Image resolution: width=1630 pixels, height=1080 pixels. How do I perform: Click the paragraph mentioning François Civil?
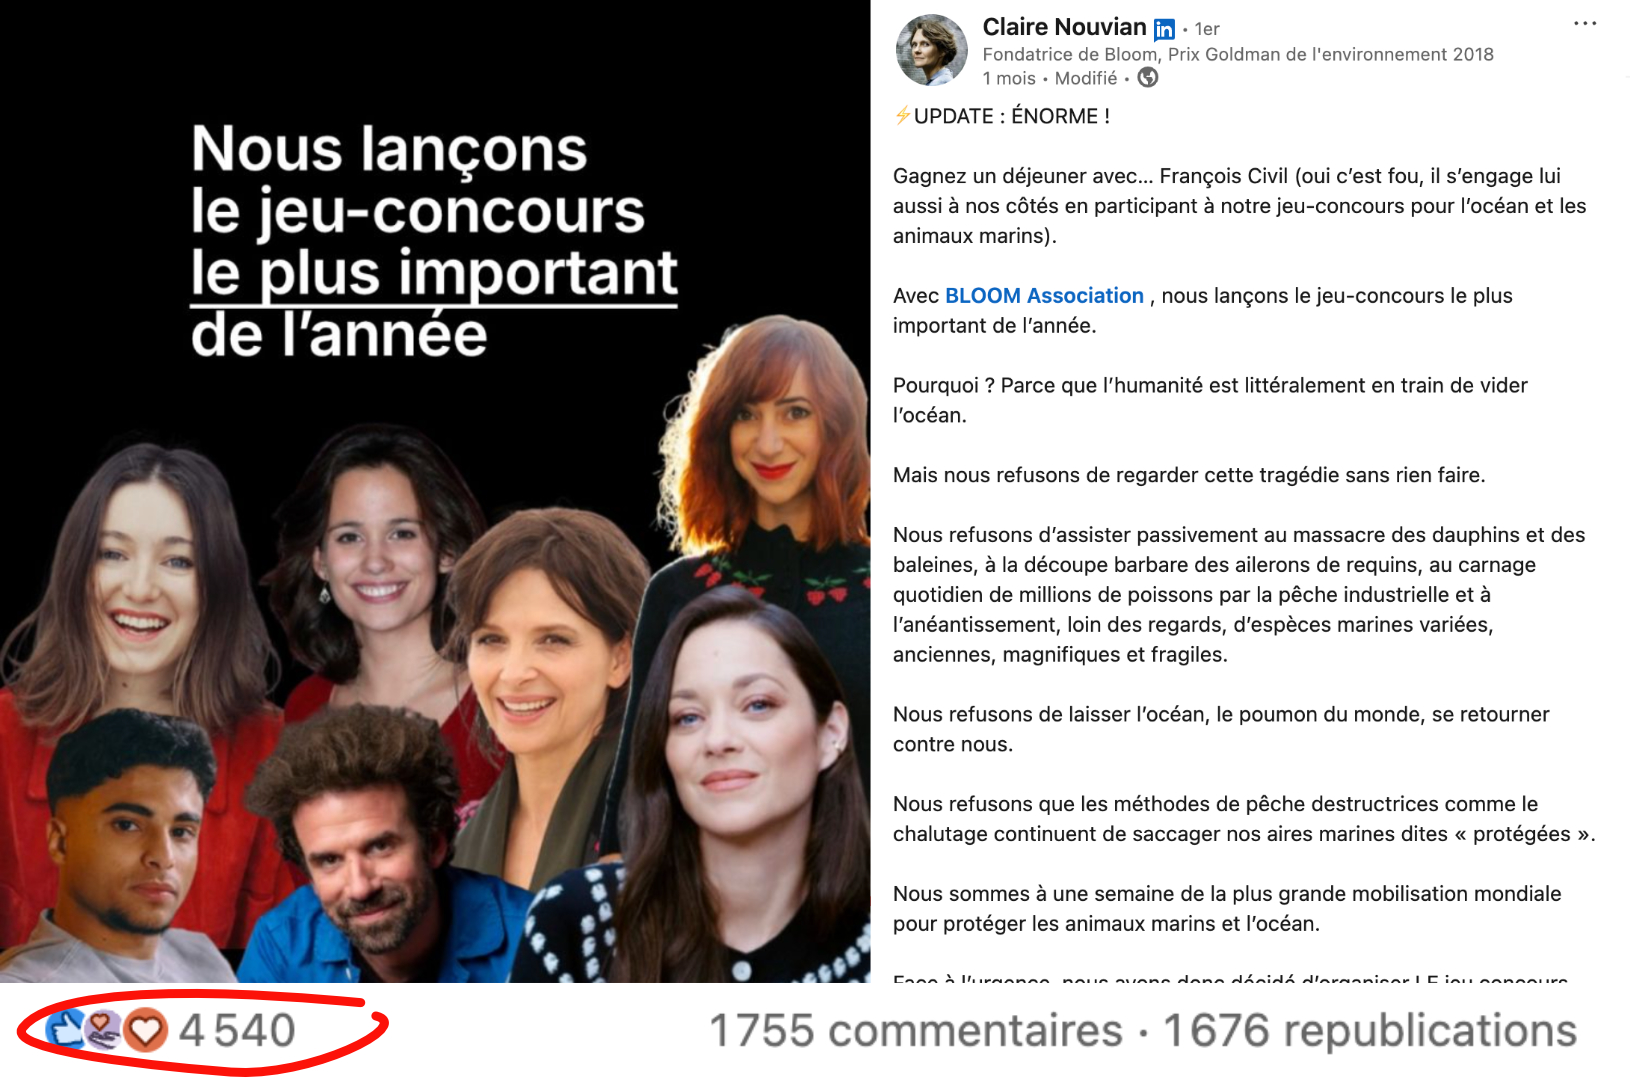pyautogui.click(x=1240, y=206)
